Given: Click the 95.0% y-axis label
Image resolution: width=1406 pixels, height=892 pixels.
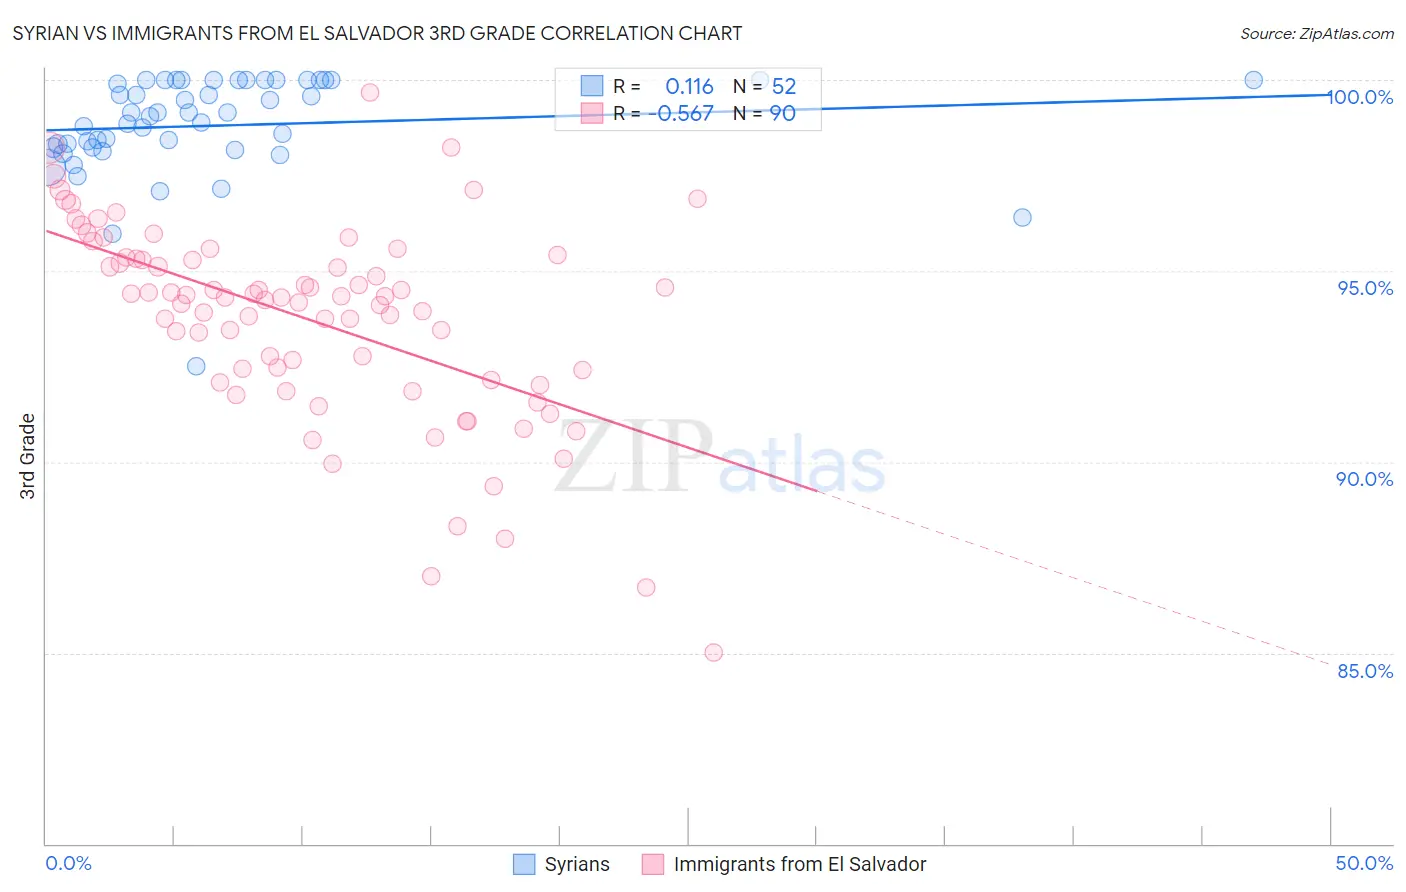Looking at the screenshot, I should [1365, 288].
